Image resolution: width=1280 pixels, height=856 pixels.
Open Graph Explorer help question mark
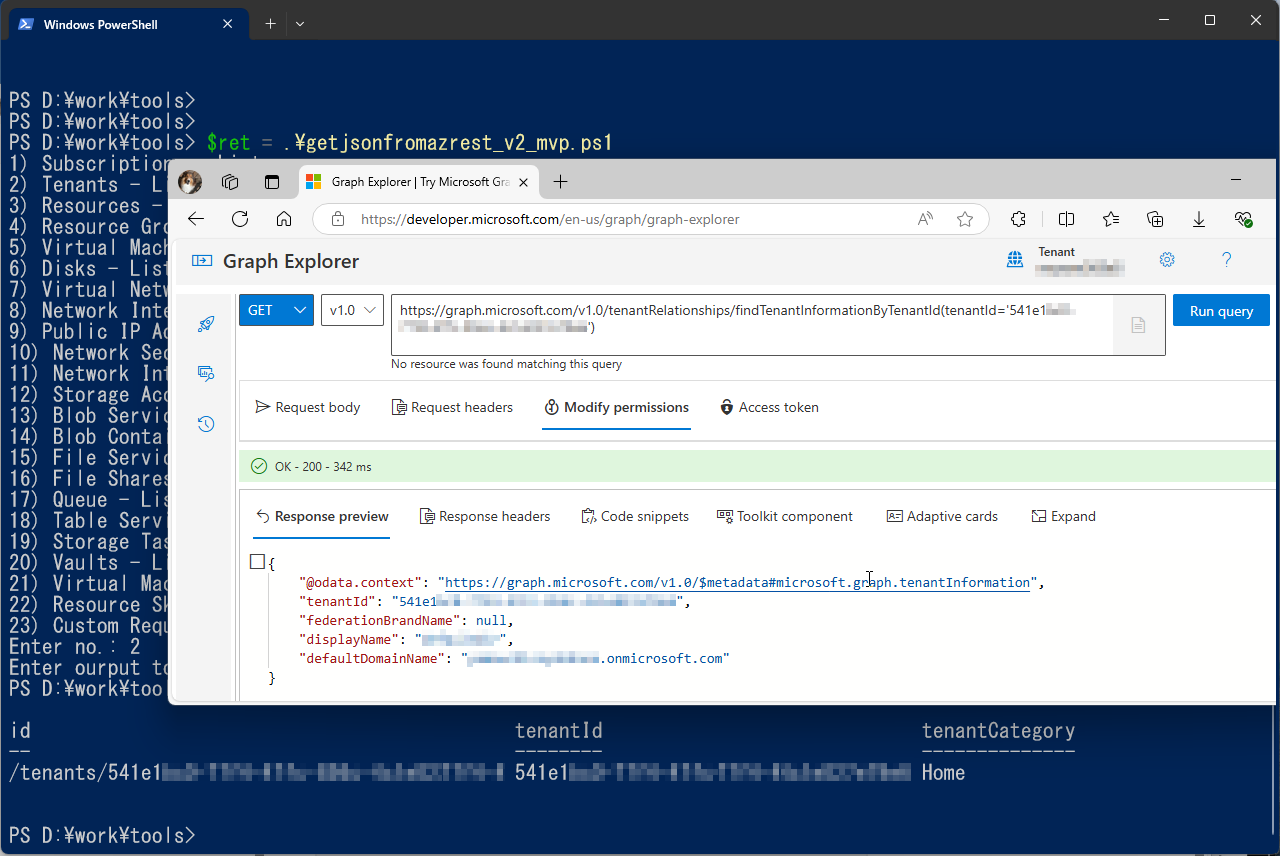[1227, 260]
